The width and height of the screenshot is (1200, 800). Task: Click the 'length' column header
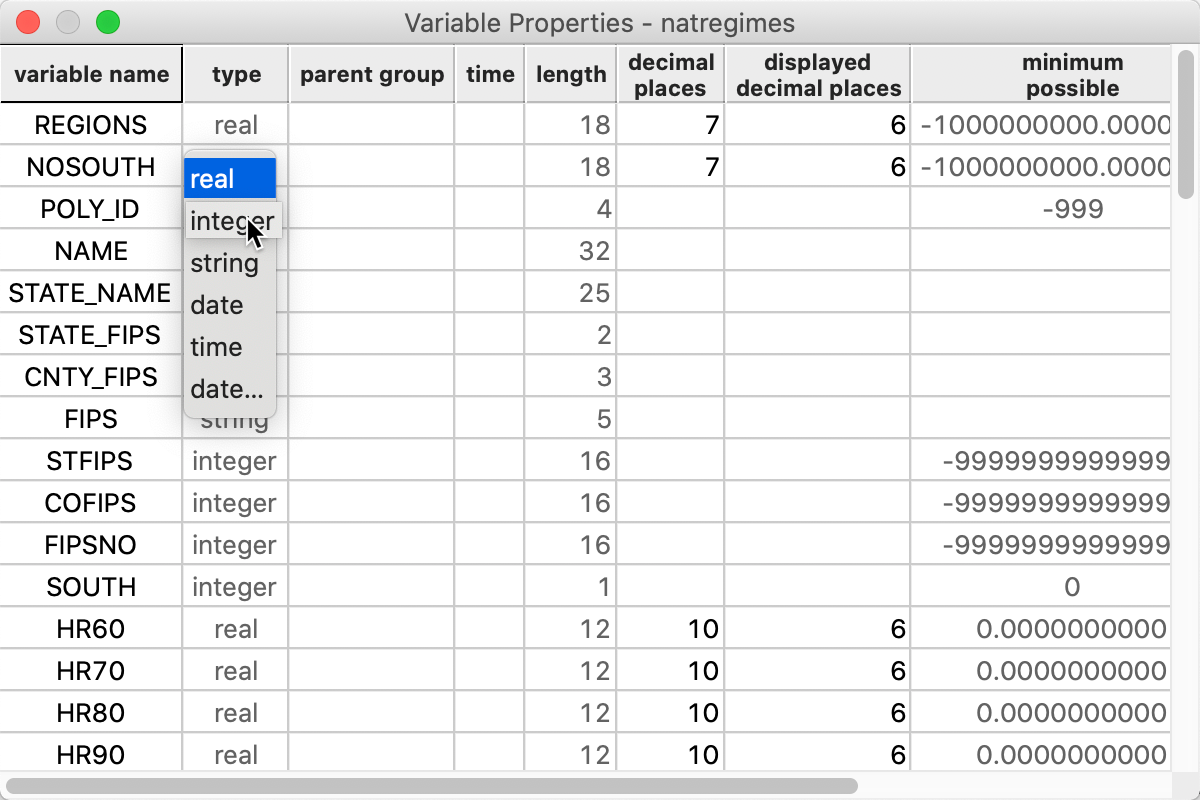[x=571, y=74]
